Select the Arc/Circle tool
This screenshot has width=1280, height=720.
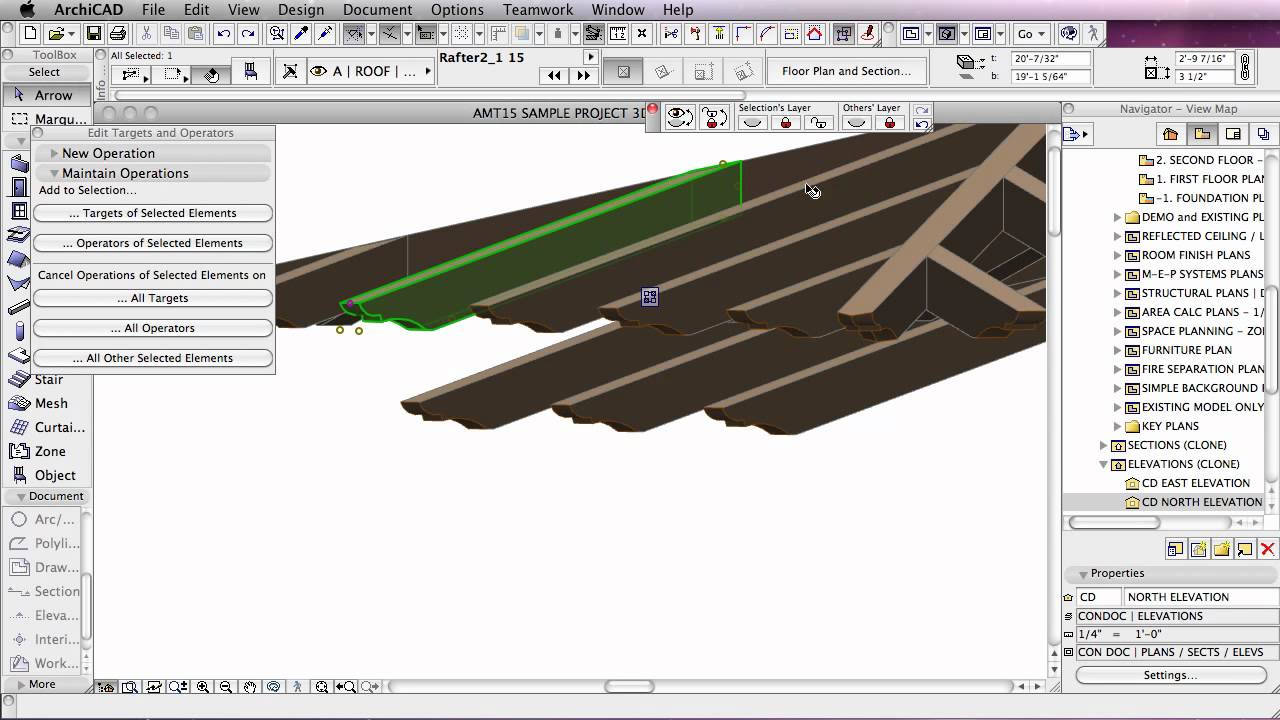tap(44, 519)
